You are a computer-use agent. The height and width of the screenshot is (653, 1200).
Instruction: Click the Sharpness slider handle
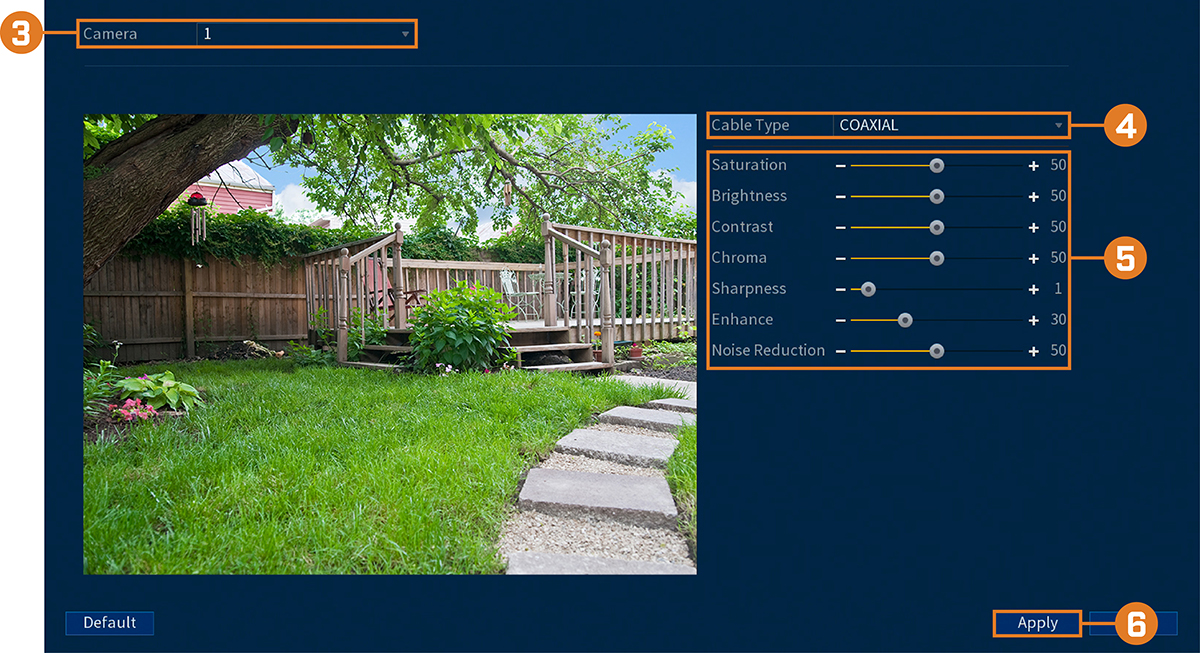(868, 289)
